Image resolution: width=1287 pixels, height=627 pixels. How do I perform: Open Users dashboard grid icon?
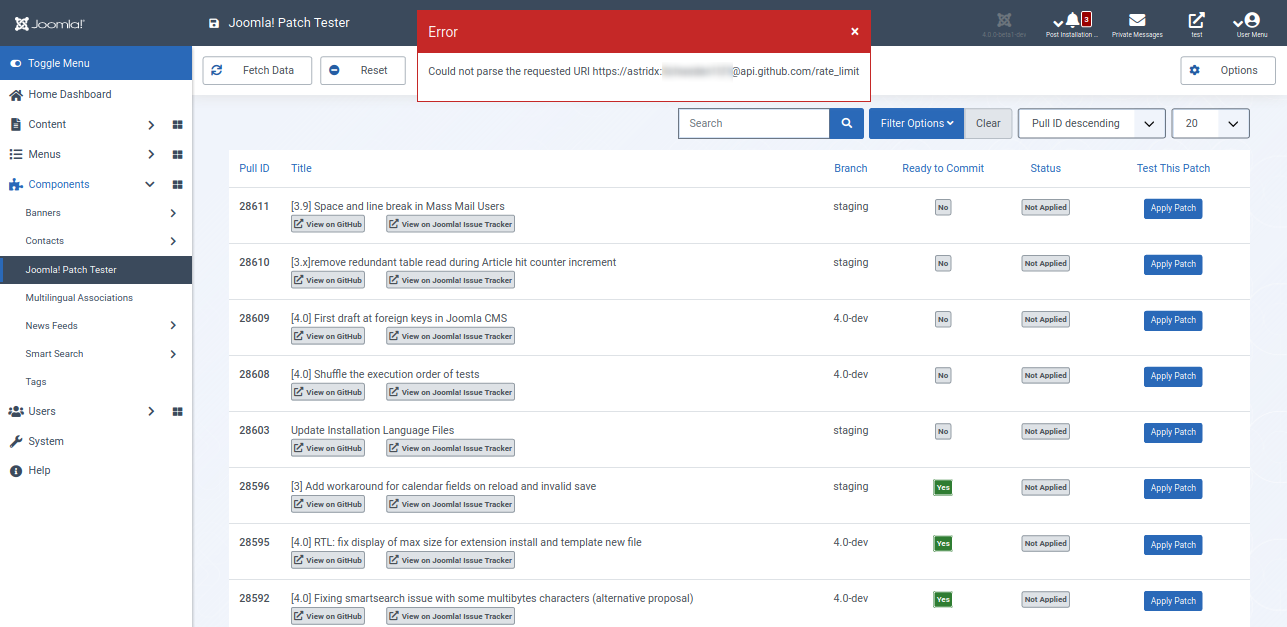pos(178,411)
